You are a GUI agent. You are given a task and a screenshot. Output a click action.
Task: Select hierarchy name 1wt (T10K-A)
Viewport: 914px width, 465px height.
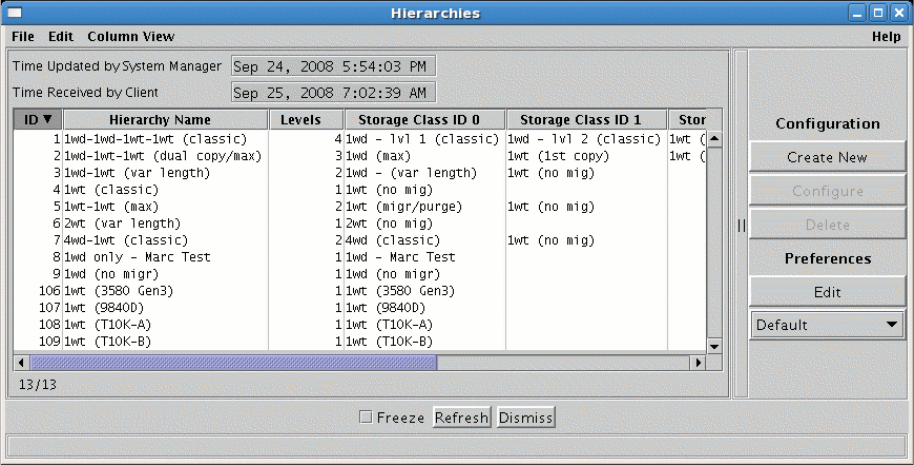click(x=108, y=325)
